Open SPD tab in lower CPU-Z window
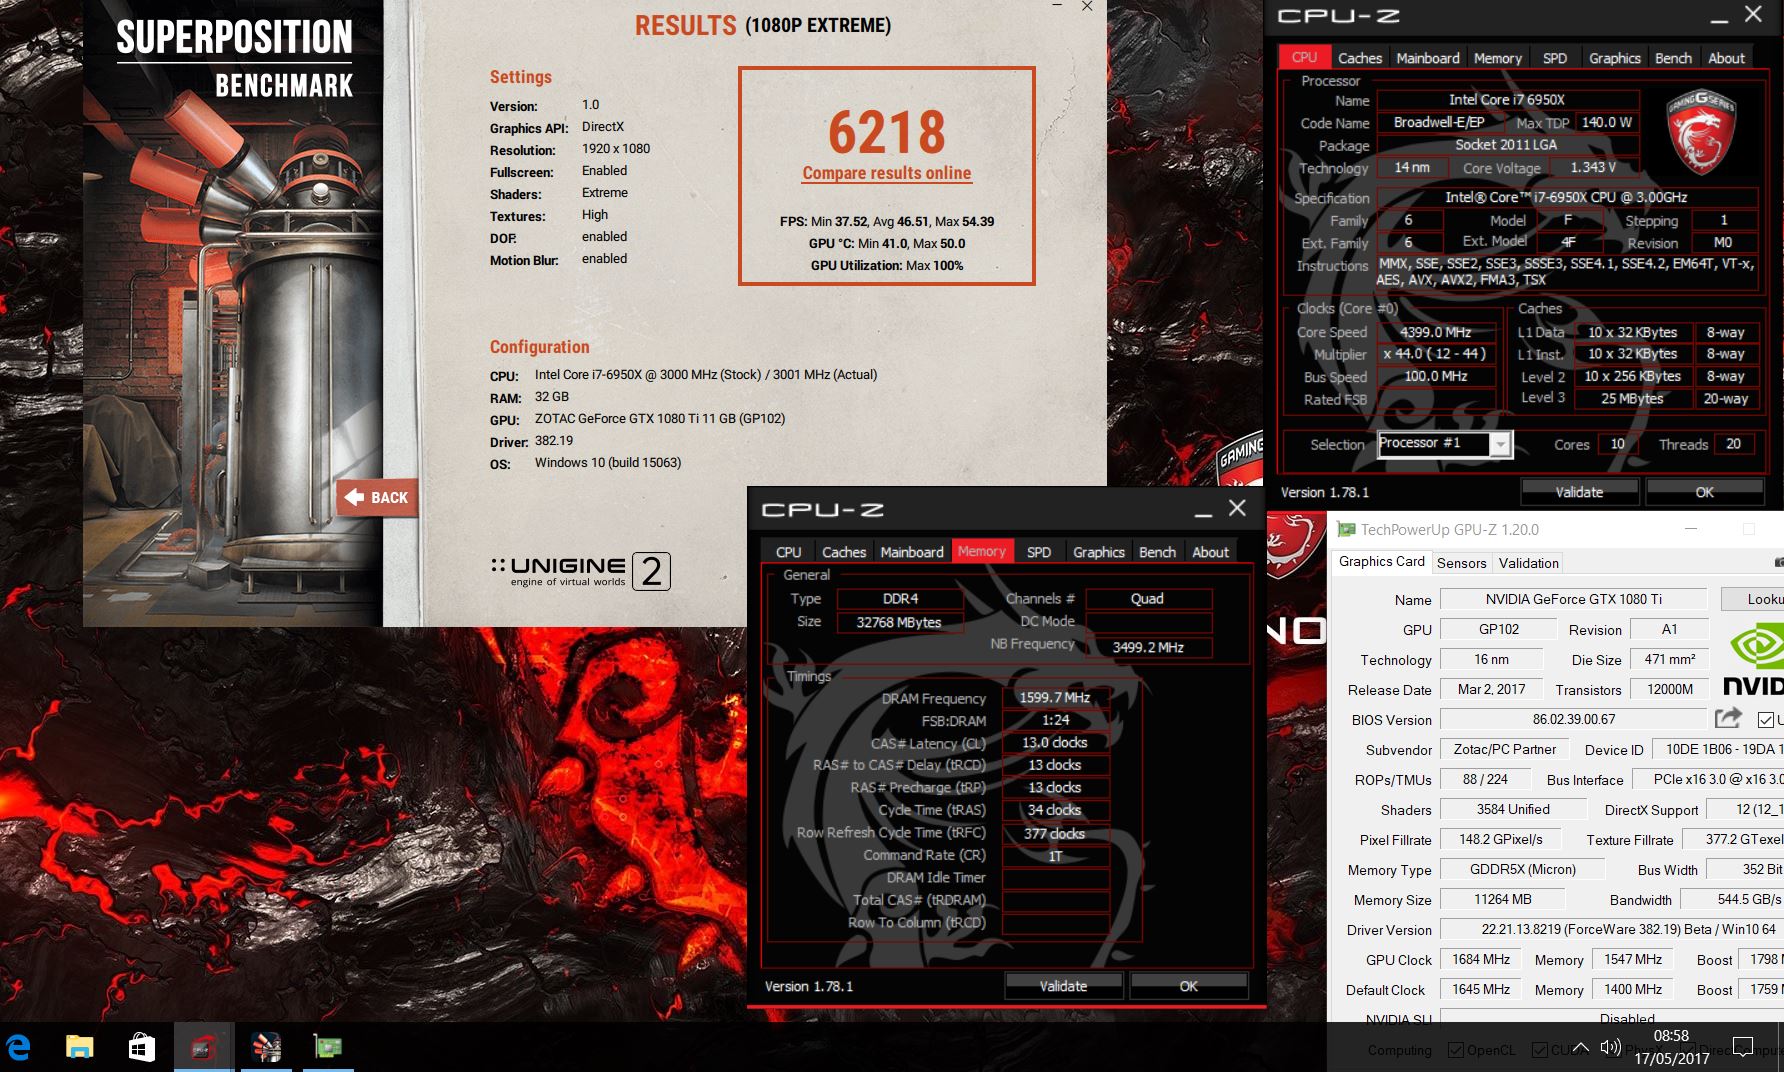Image resolution: width=1784 pixels, height=1072 pixels. [x=1039, y=552]
